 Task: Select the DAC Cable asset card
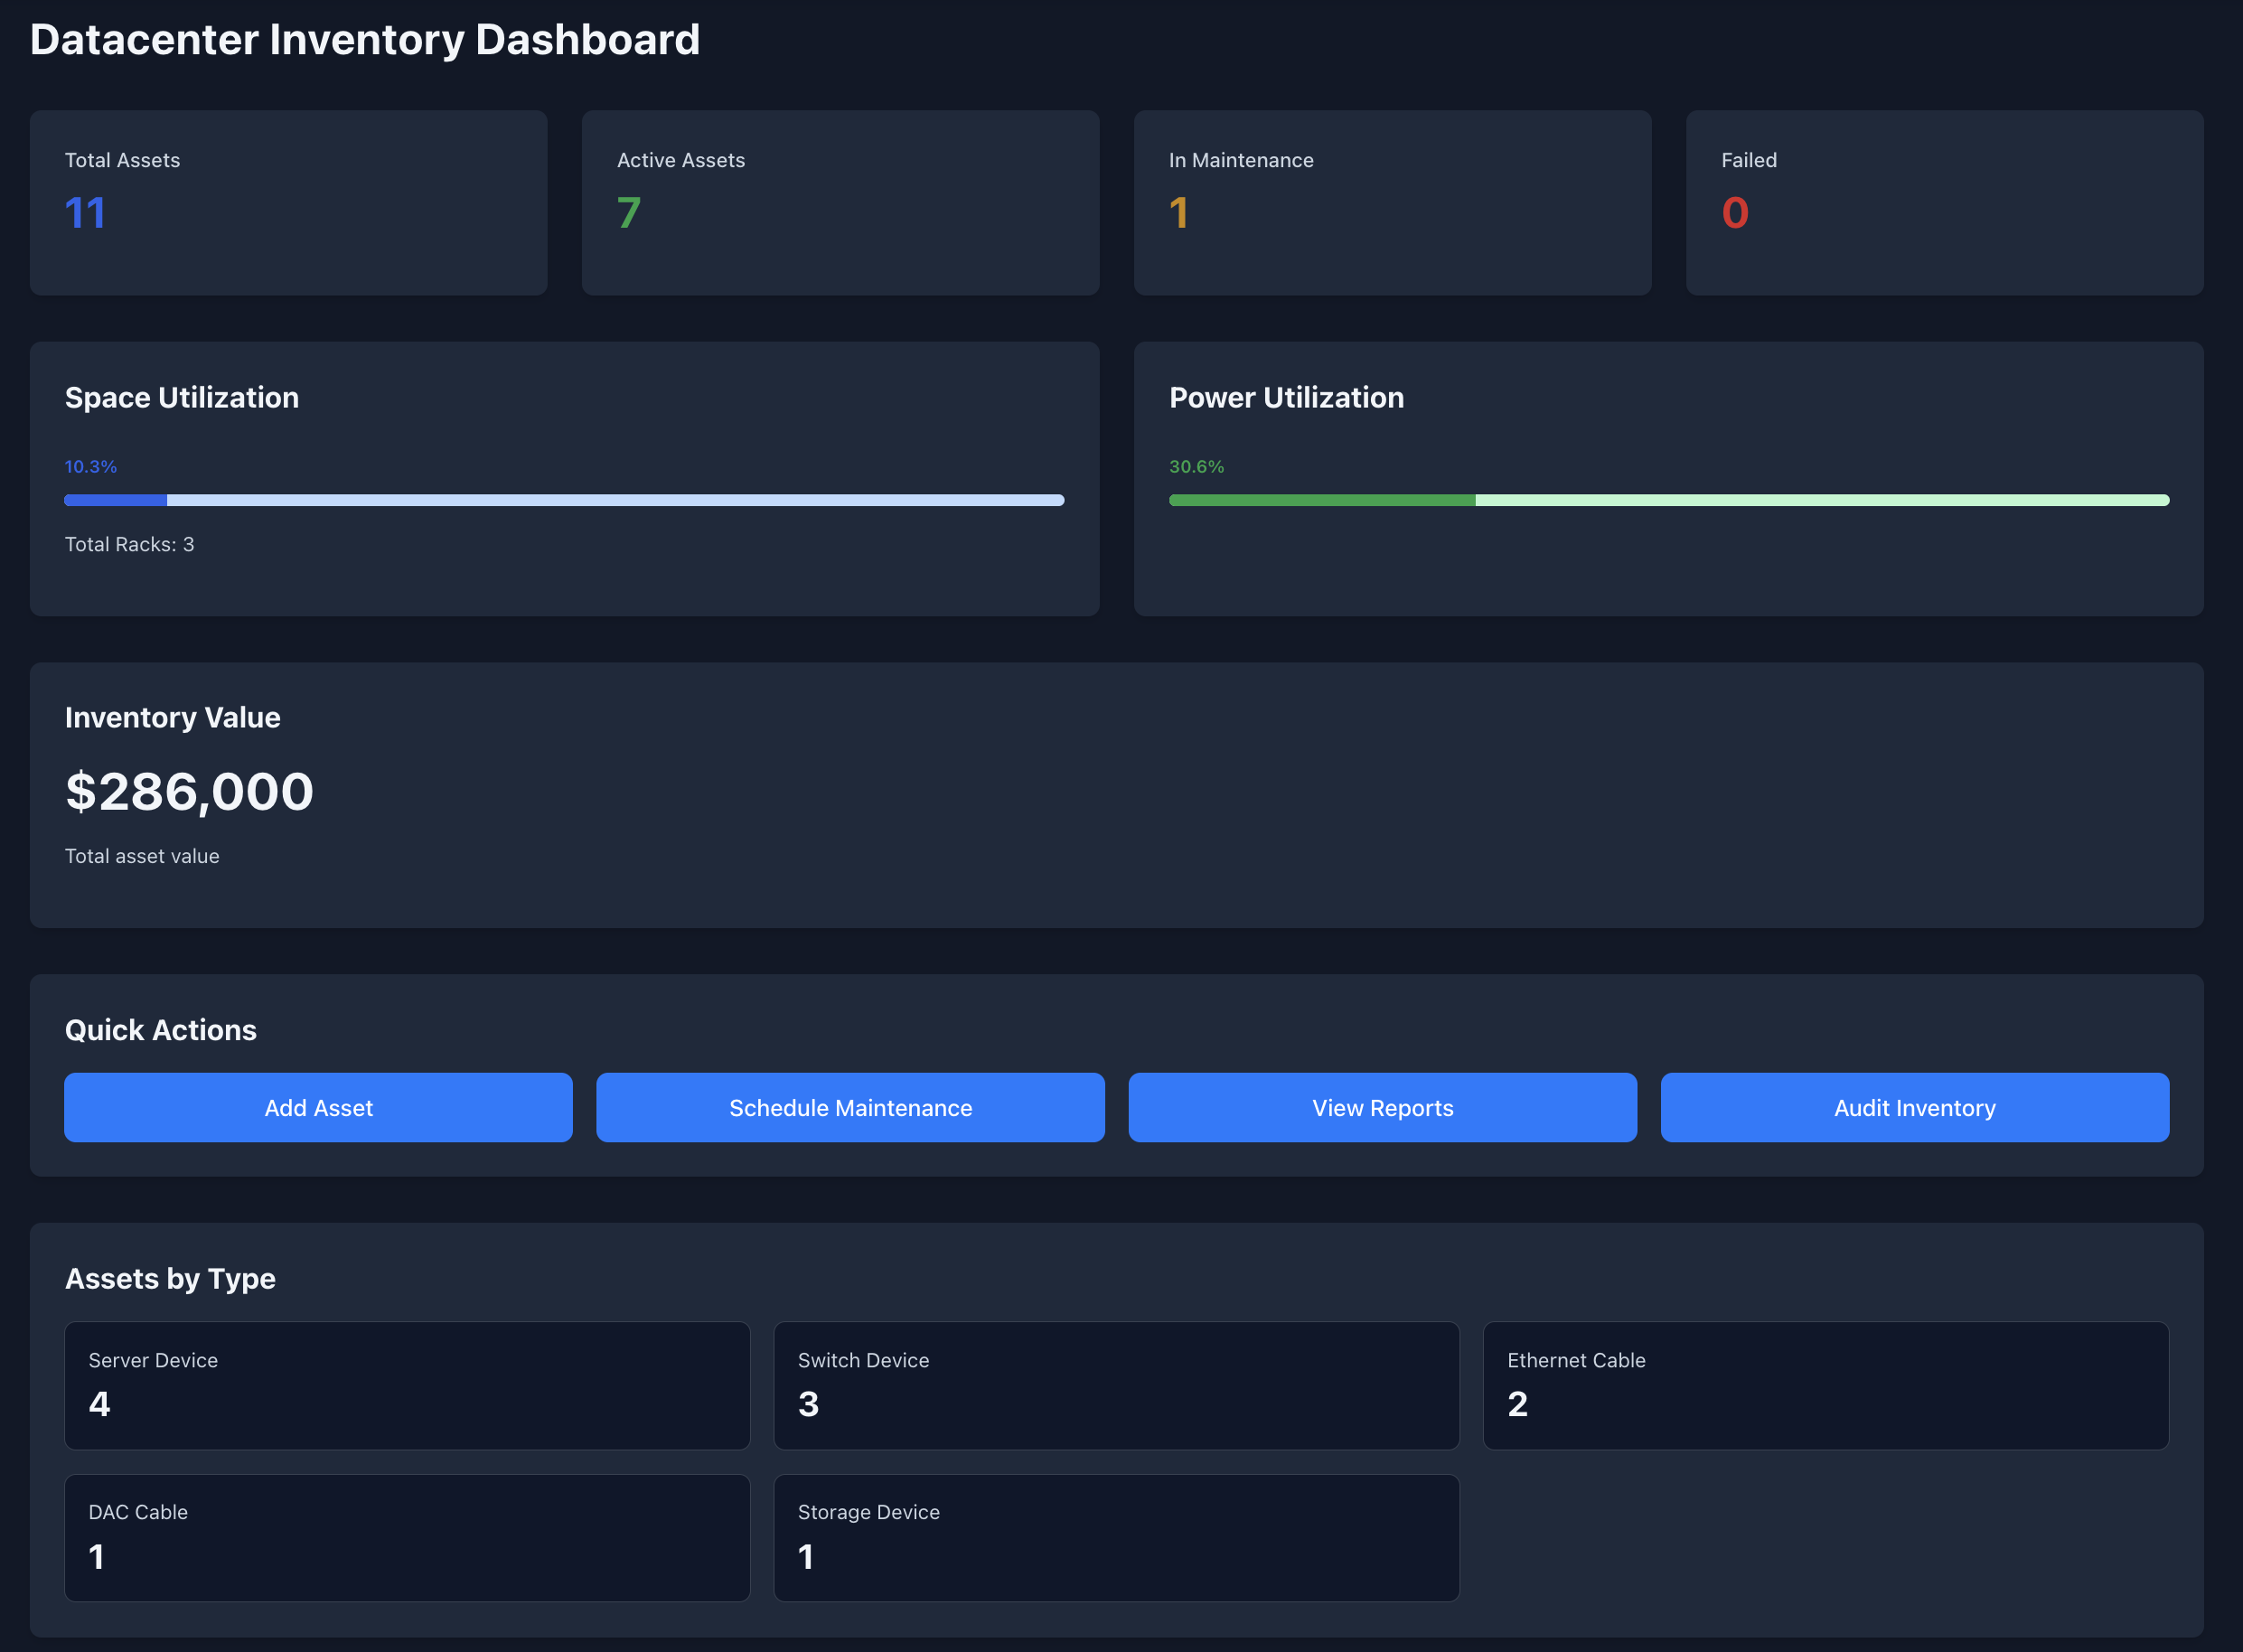click(x=406, y=1538)
